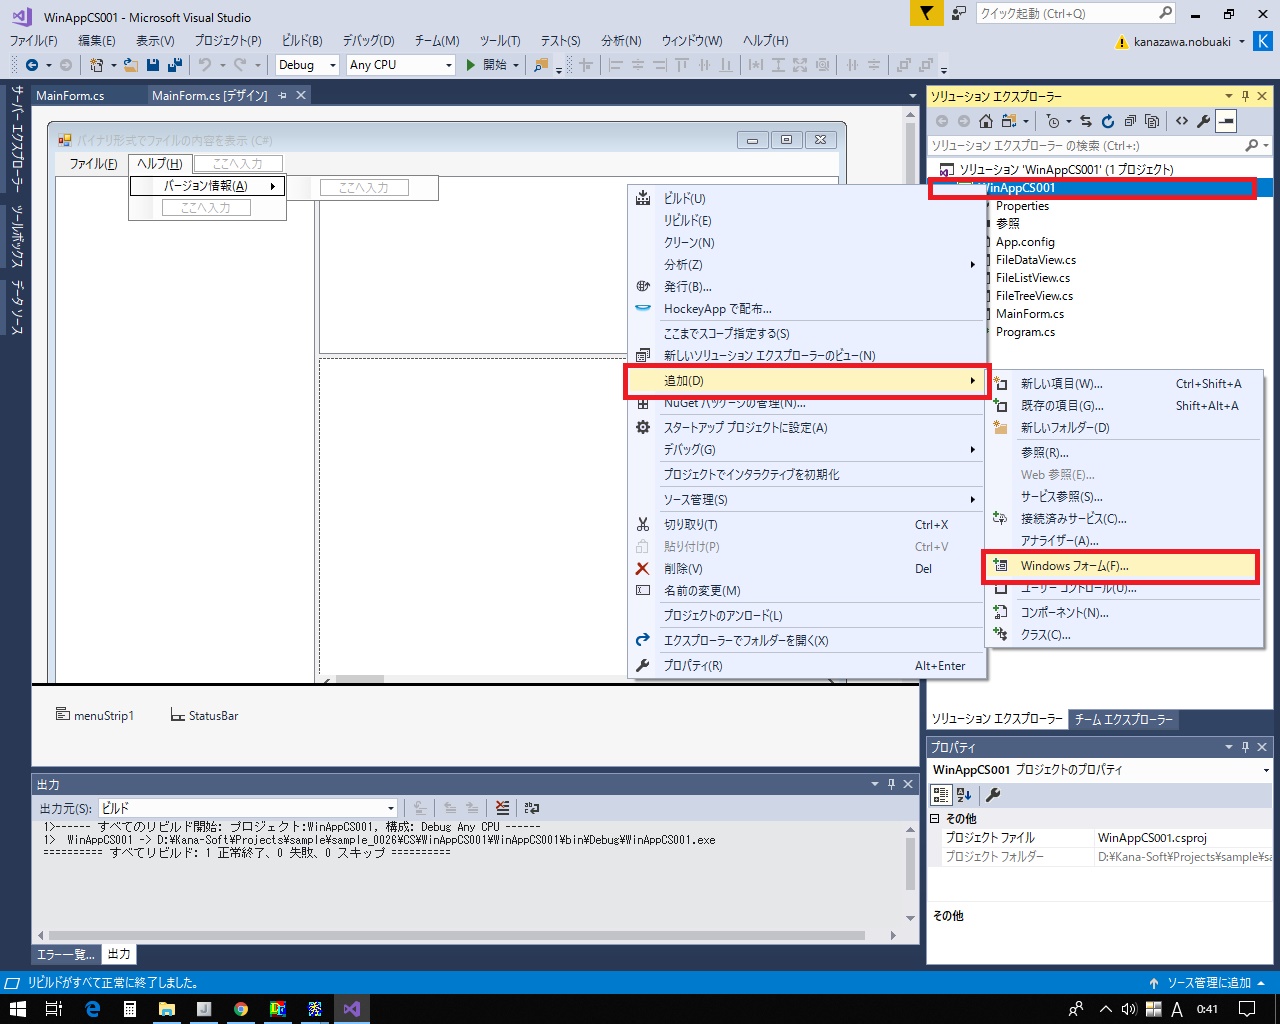Toggle the Preview Selected Items icon
Screen dimensions: 1280x1024
tap(1227, 121)
